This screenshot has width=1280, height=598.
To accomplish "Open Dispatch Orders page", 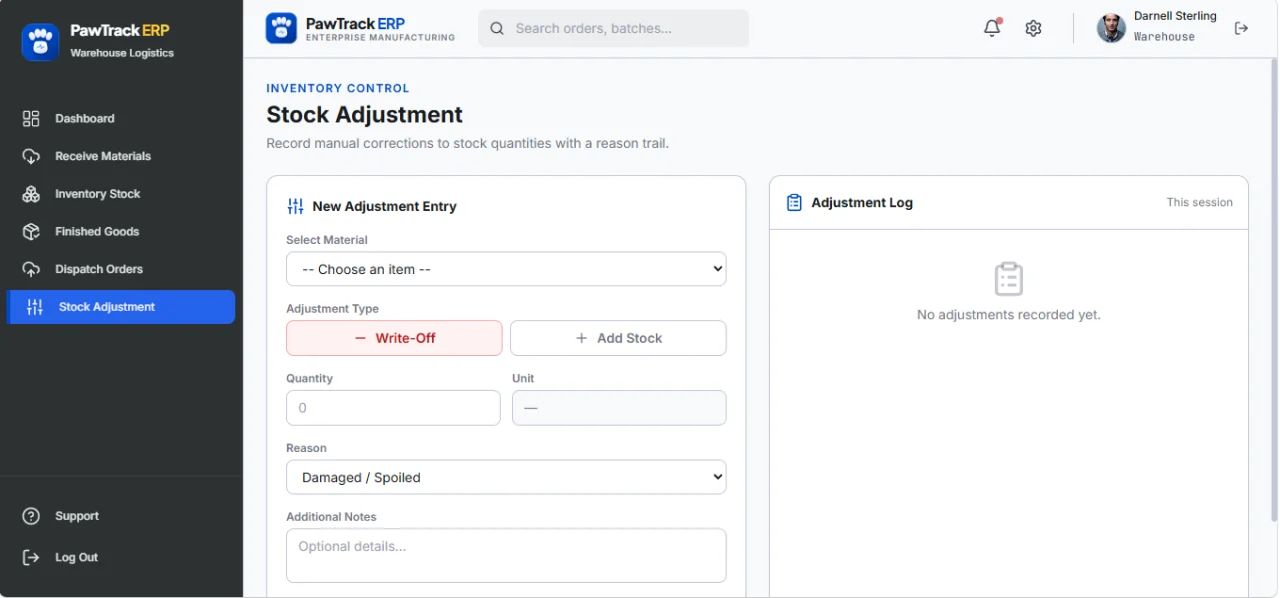I will (121, 269).
